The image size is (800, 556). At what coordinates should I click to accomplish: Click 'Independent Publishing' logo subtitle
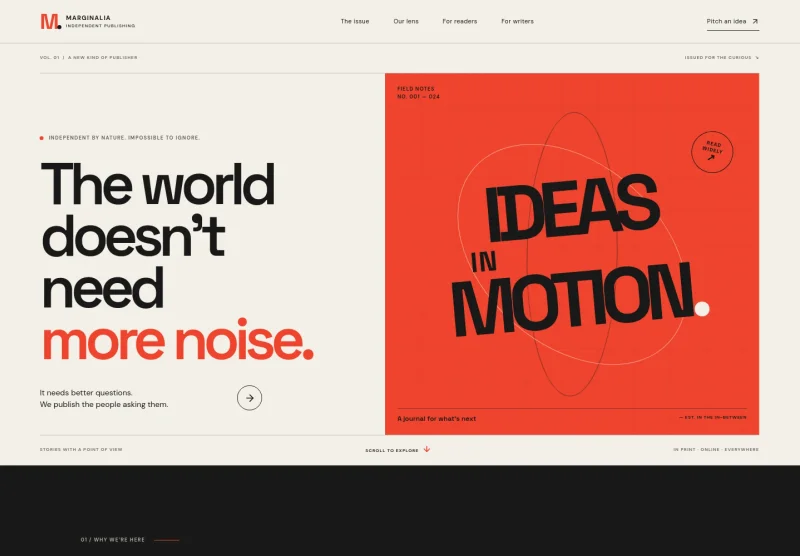100,26
